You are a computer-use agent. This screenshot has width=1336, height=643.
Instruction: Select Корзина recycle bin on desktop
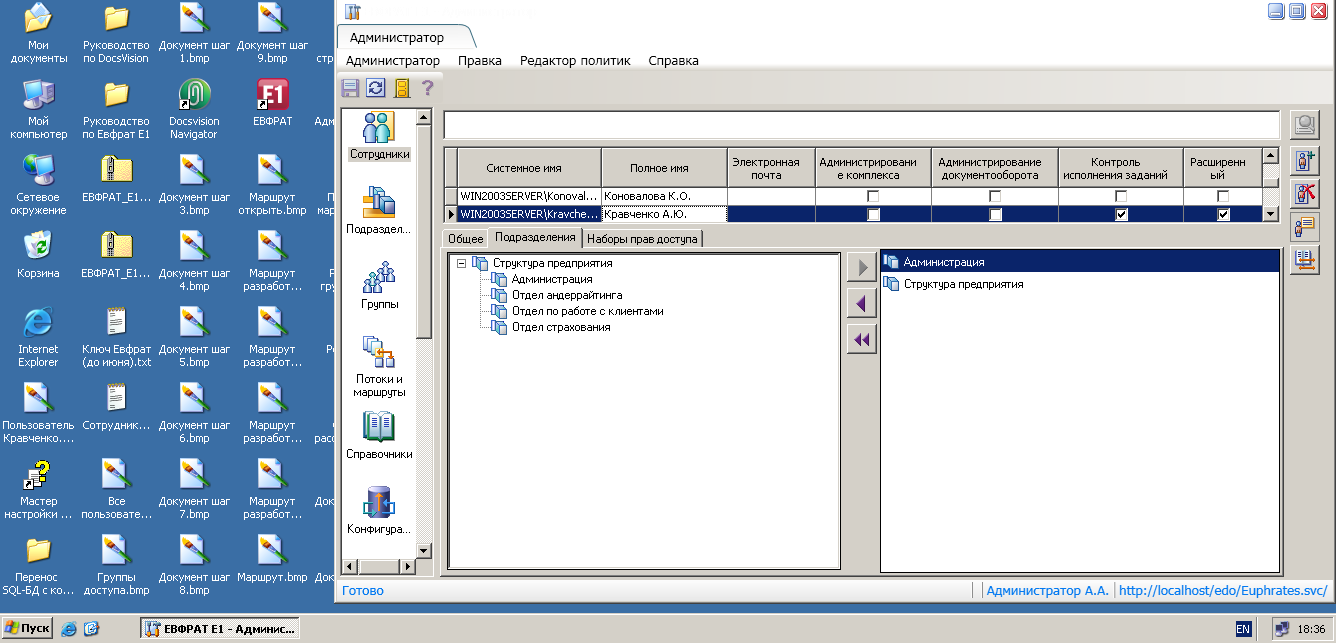click(38, 254)
